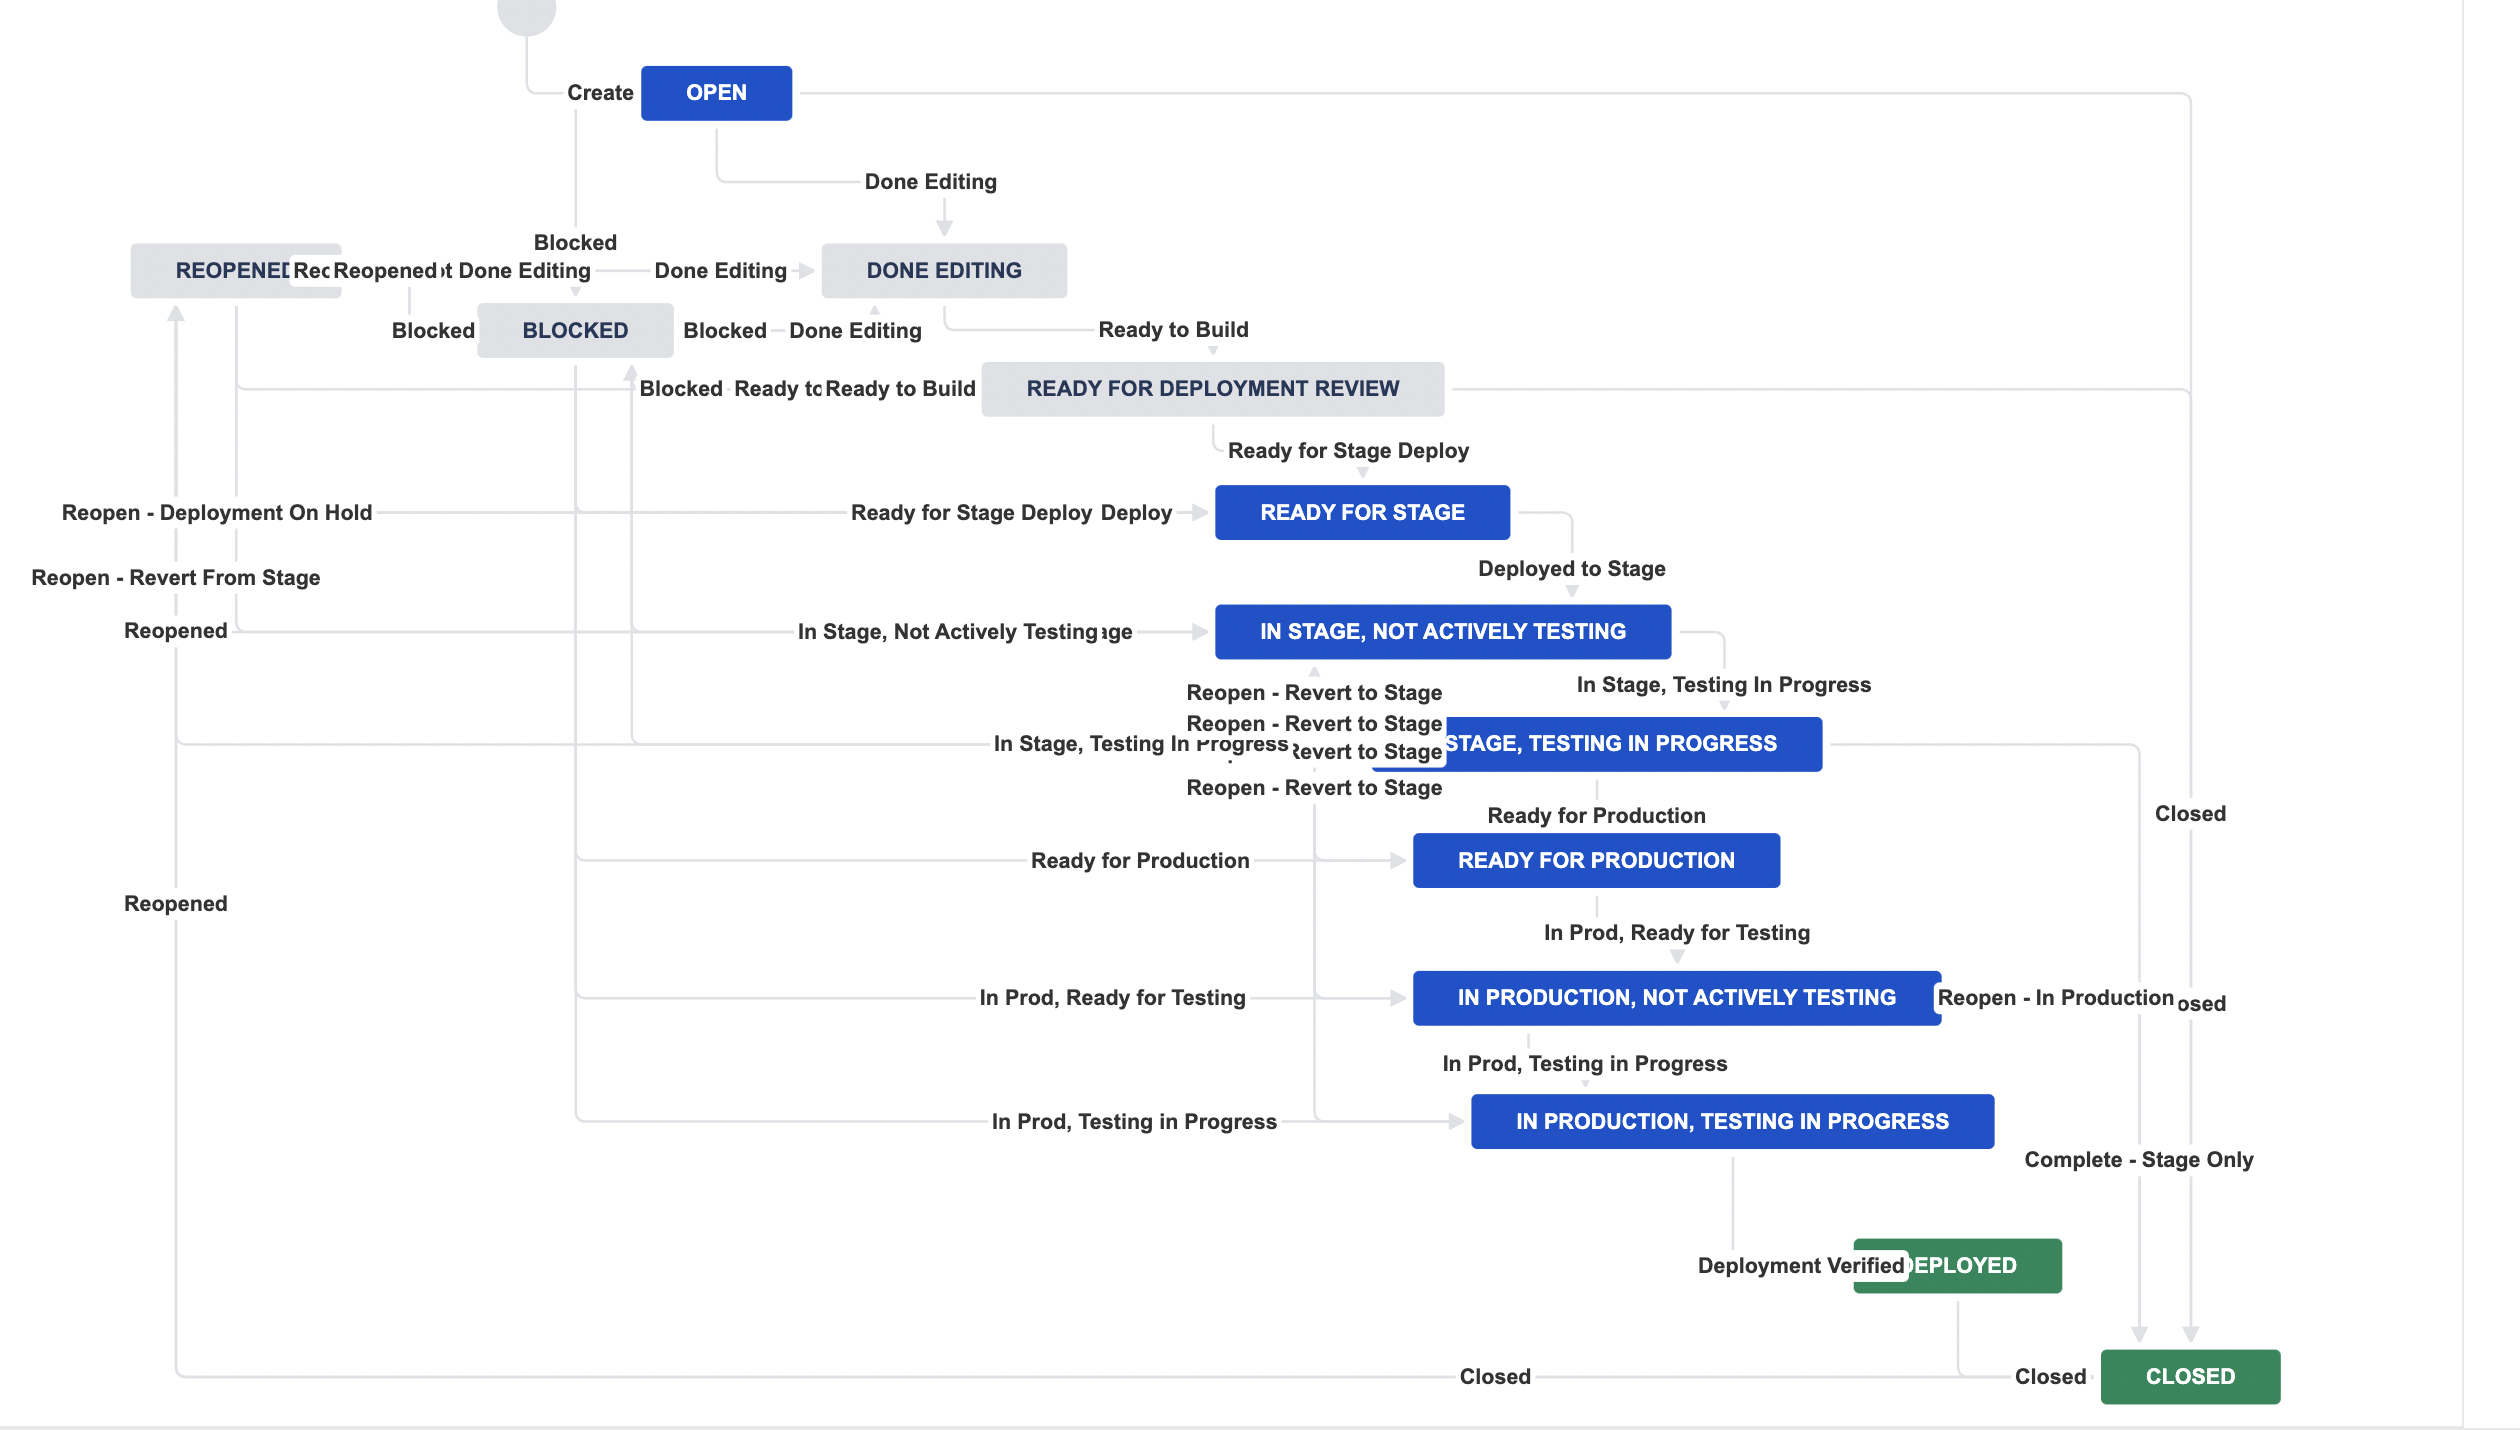Select the Reopen - Deployment On Hold transition
Screen dimensions: 2520x1430
coord(216,511)
